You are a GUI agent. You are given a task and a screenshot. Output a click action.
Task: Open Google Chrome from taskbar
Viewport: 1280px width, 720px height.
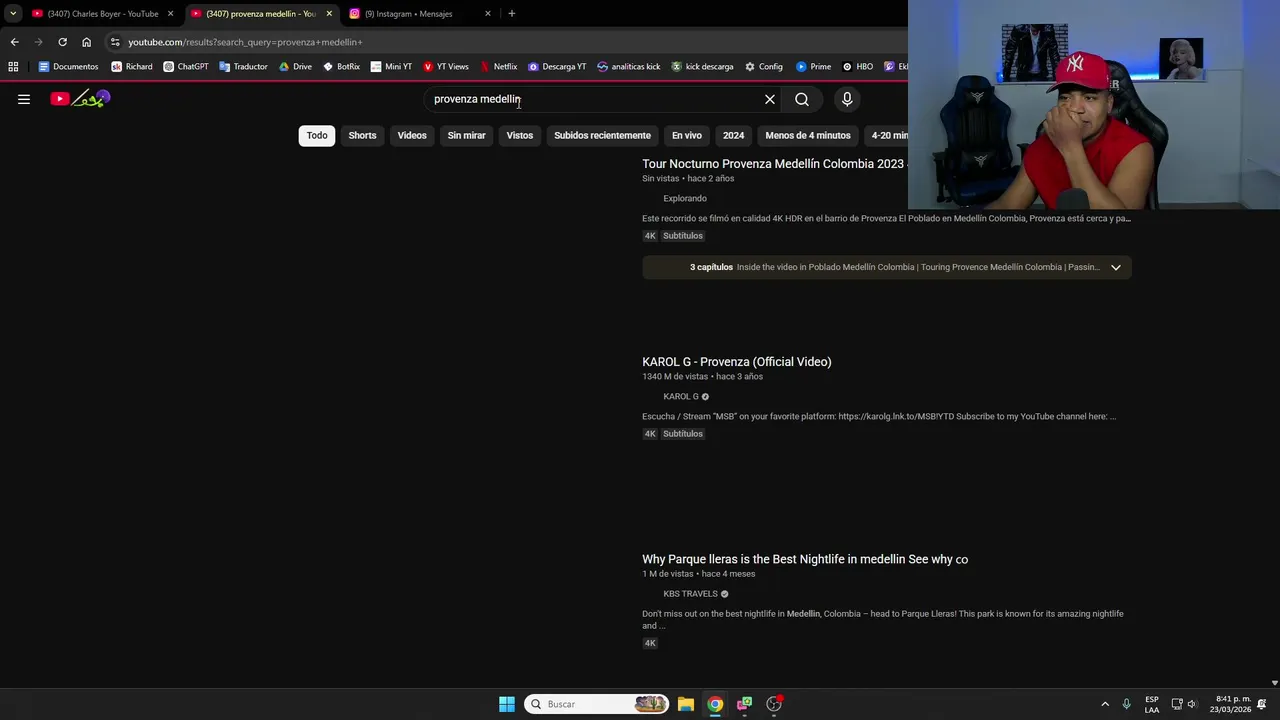coord(715,704)
